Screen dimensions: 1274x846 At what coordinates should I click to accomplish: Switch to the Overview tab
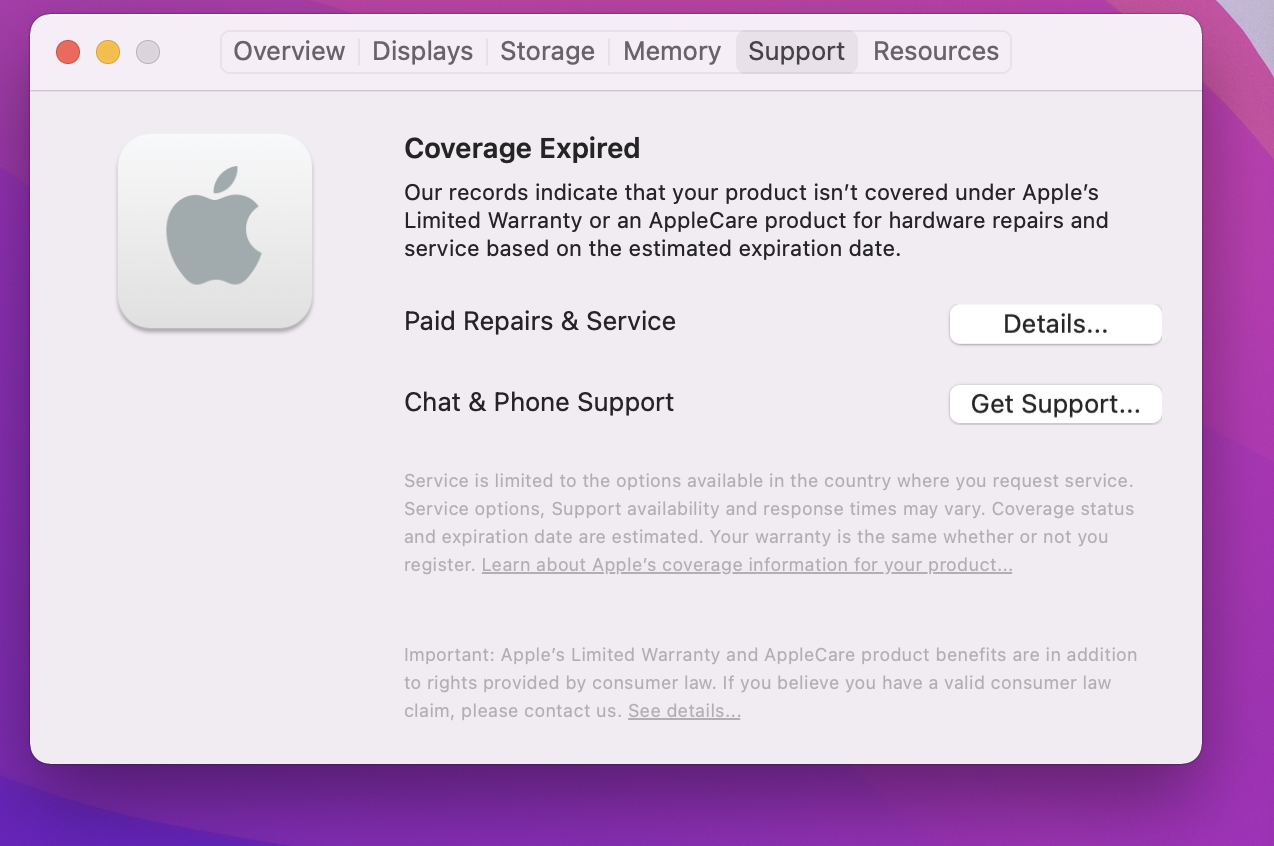coord(289,52)
